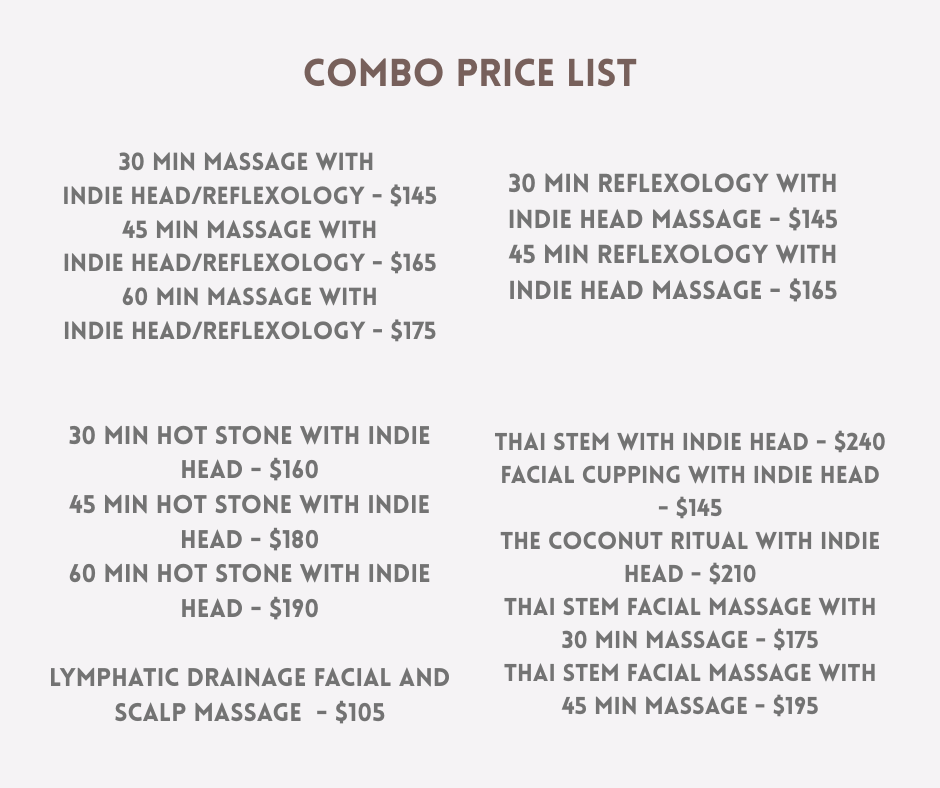Click the Combo Price List heading

coord(470,73)
